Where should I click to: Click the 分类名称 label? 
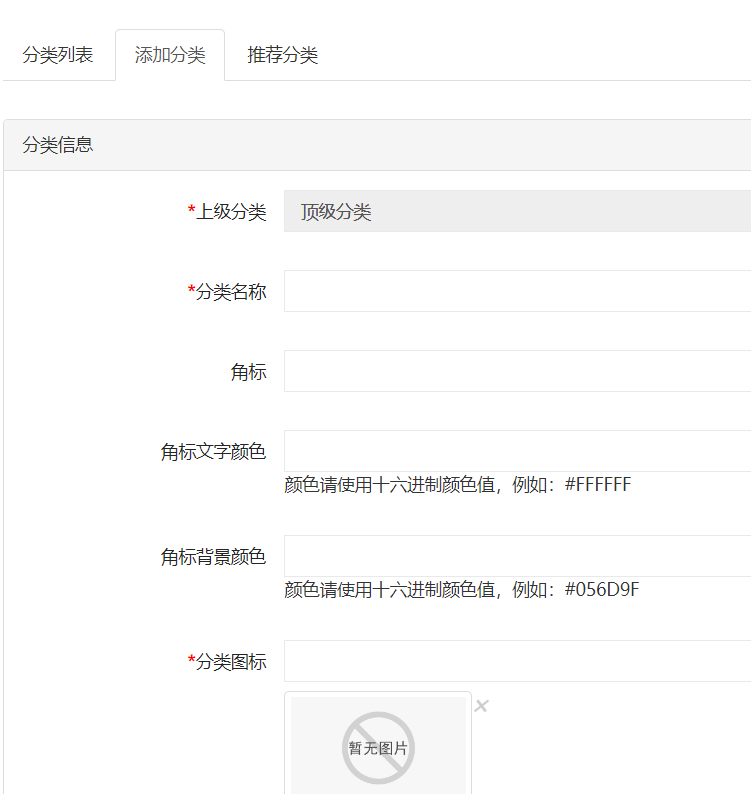(x=227, y=292)
